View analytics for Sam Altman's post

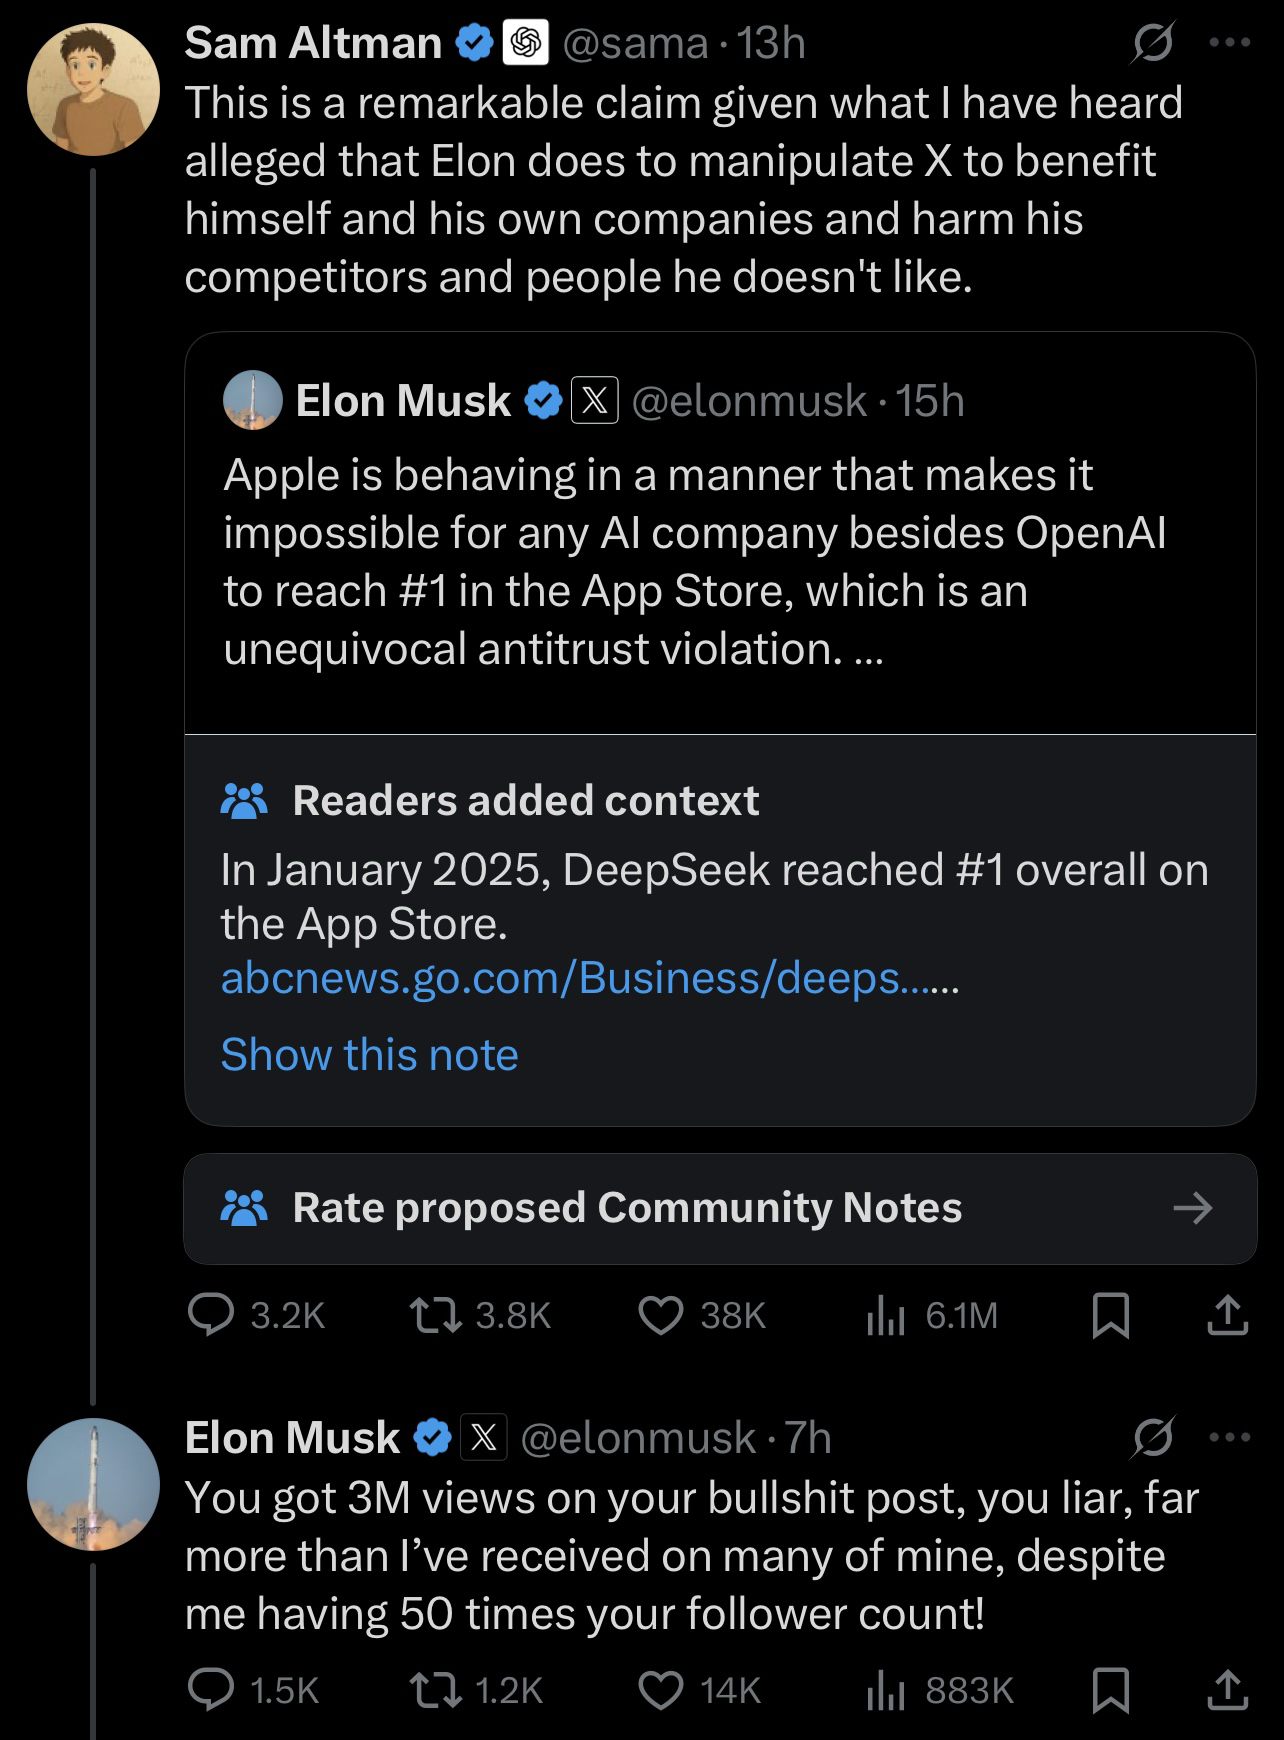tap(885, 1315)
